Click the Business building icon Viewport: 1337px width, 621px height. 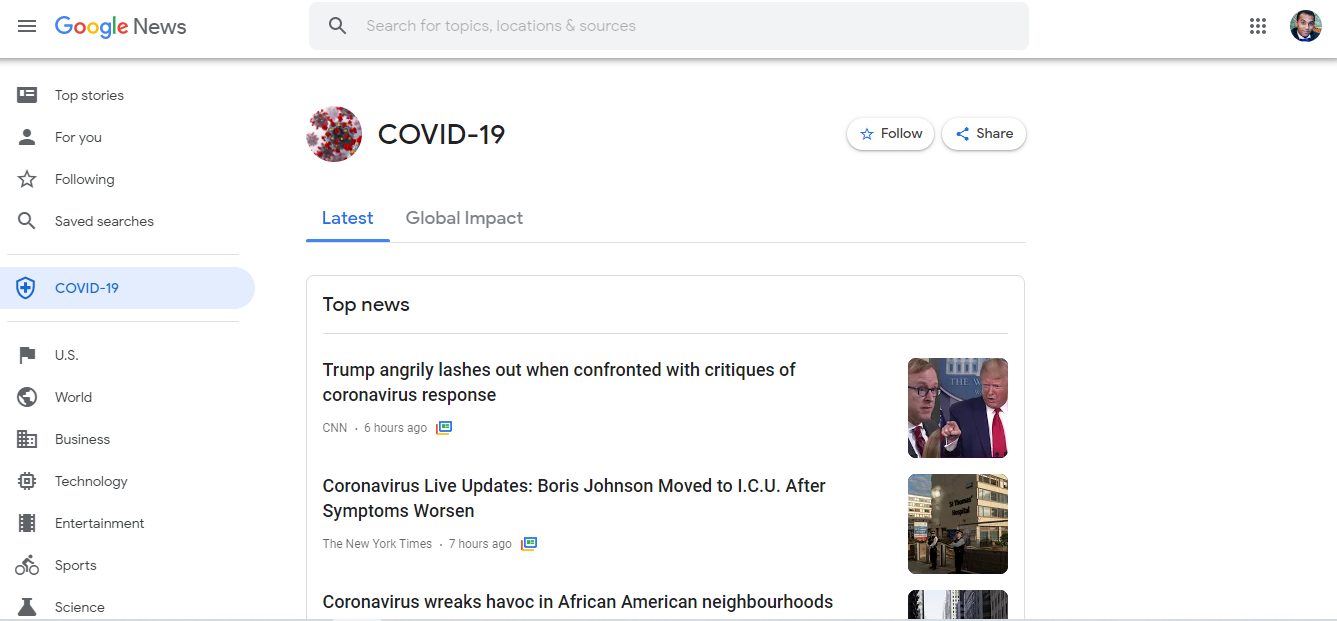click(x=27, y=439)
